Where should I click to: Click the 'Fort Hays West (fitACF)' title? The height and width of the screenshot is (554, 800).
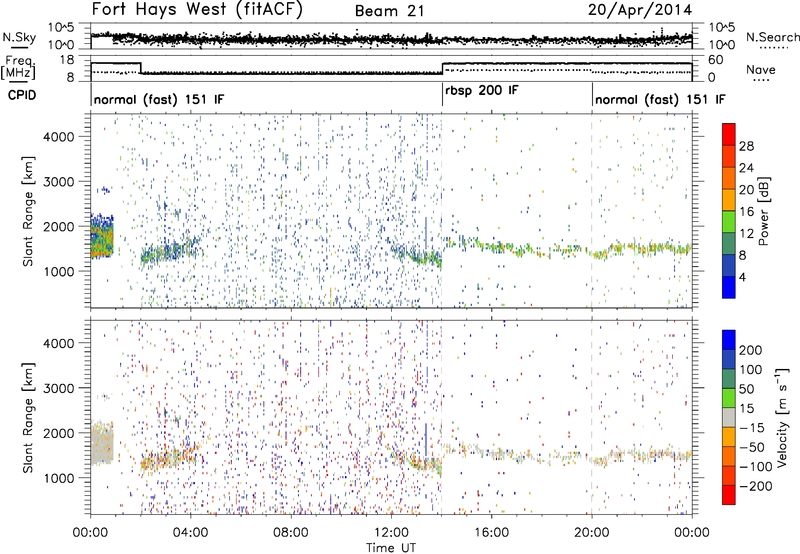point(197,10)
